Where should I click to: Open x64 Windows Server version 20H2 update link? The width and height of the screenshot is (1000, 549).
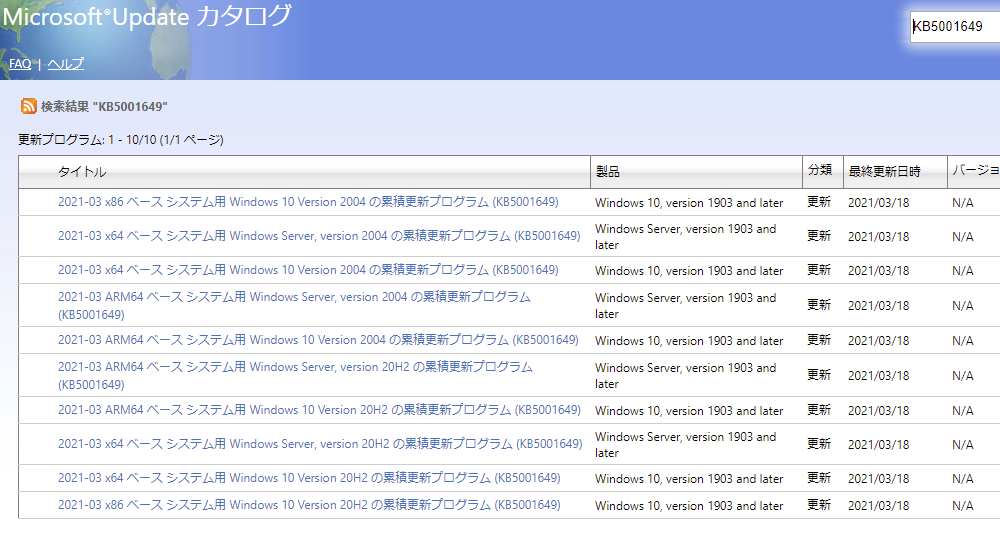click(320, 444)
